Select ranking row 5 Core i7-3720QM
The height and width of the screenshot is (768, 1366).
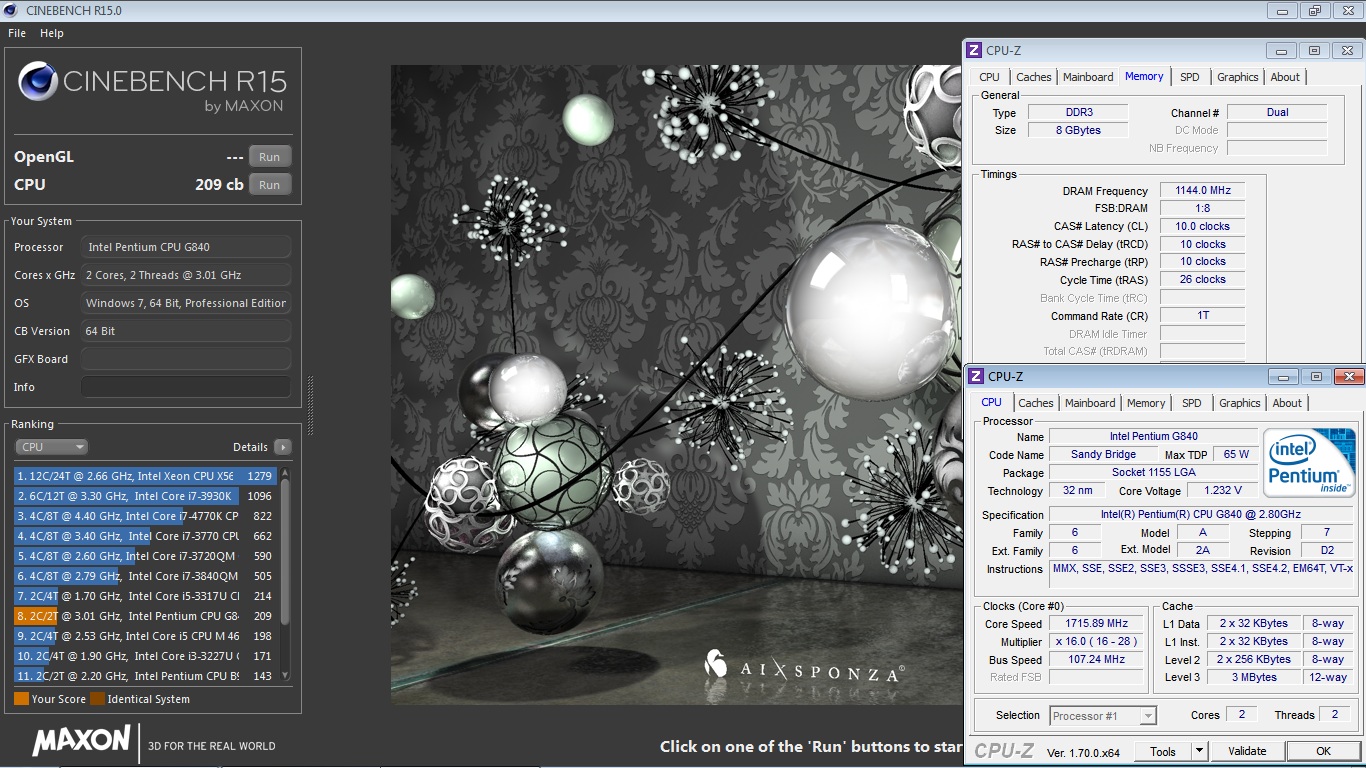coord(145,556)
